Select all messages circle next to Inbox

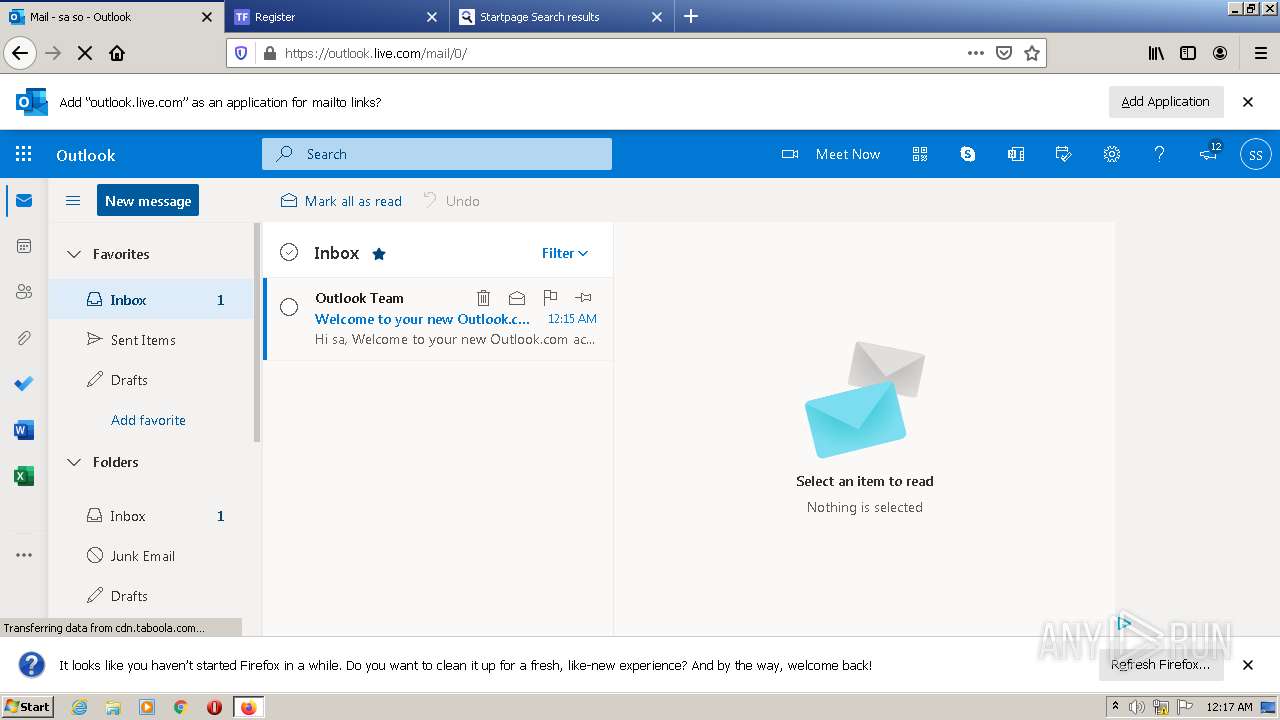pos(289,252)
